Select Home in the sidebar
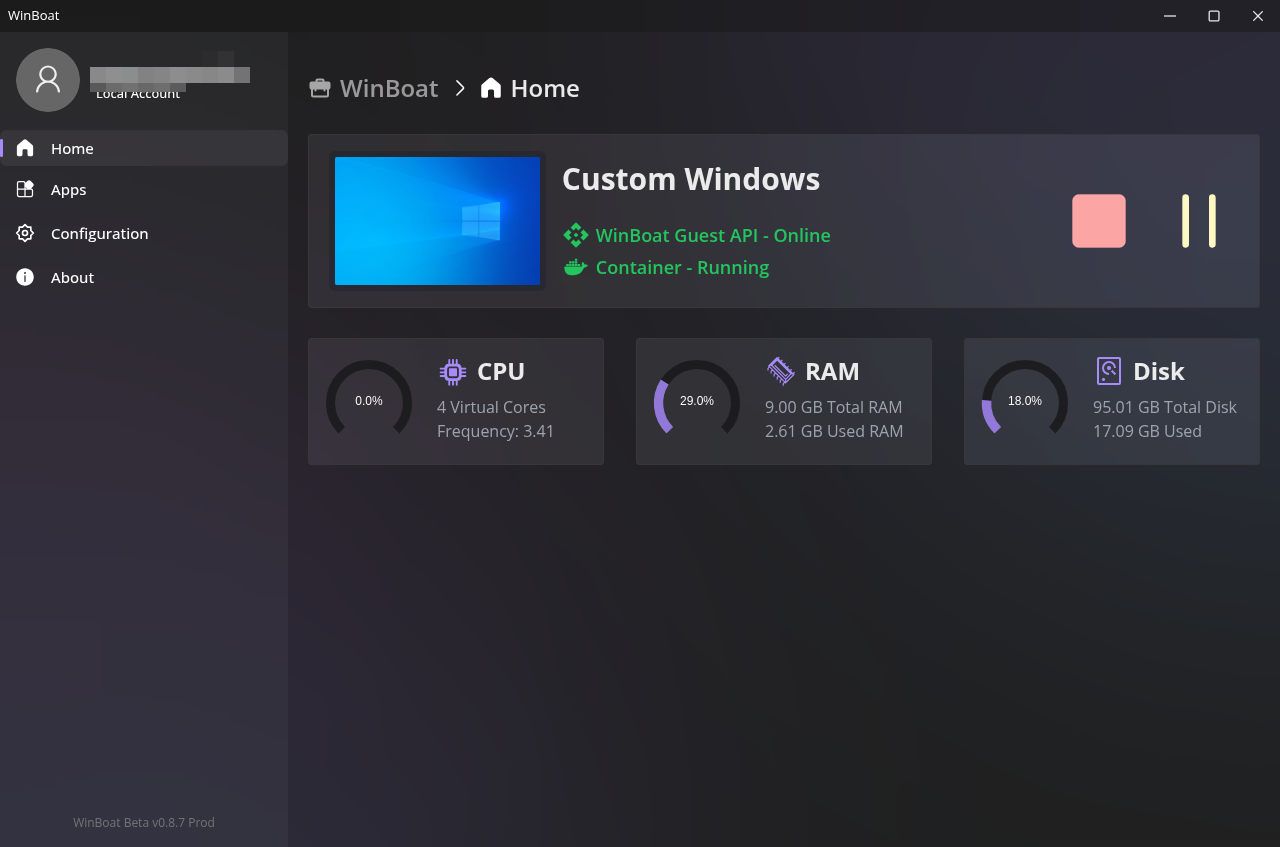 pyautogui.click(x=72, y=149)
